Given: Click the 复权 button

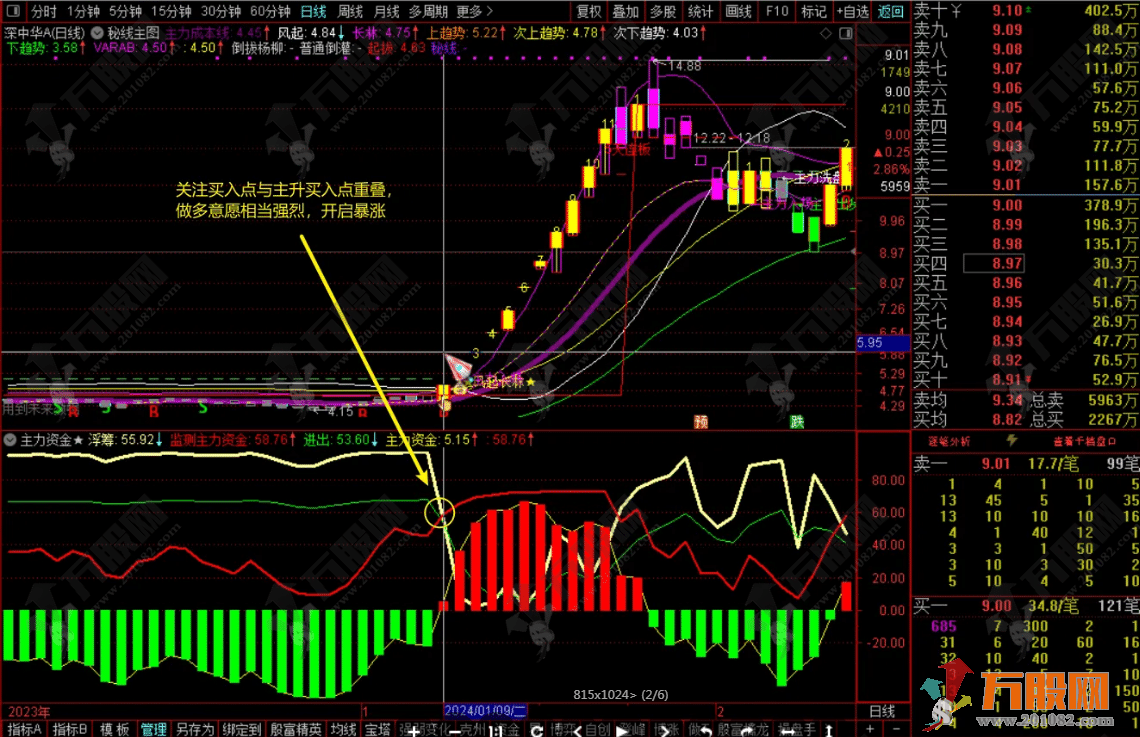Looking at the screenshot, I should coord(589,11).
